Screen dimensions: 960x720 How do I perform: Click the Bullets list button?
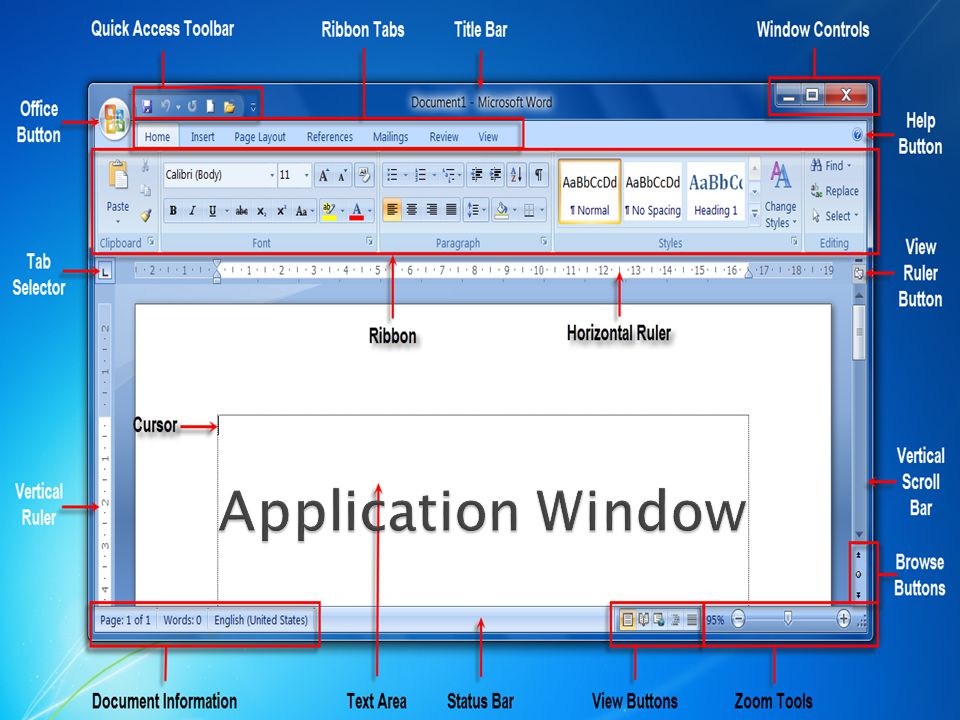pyautogui.click(x=392, y=176)
